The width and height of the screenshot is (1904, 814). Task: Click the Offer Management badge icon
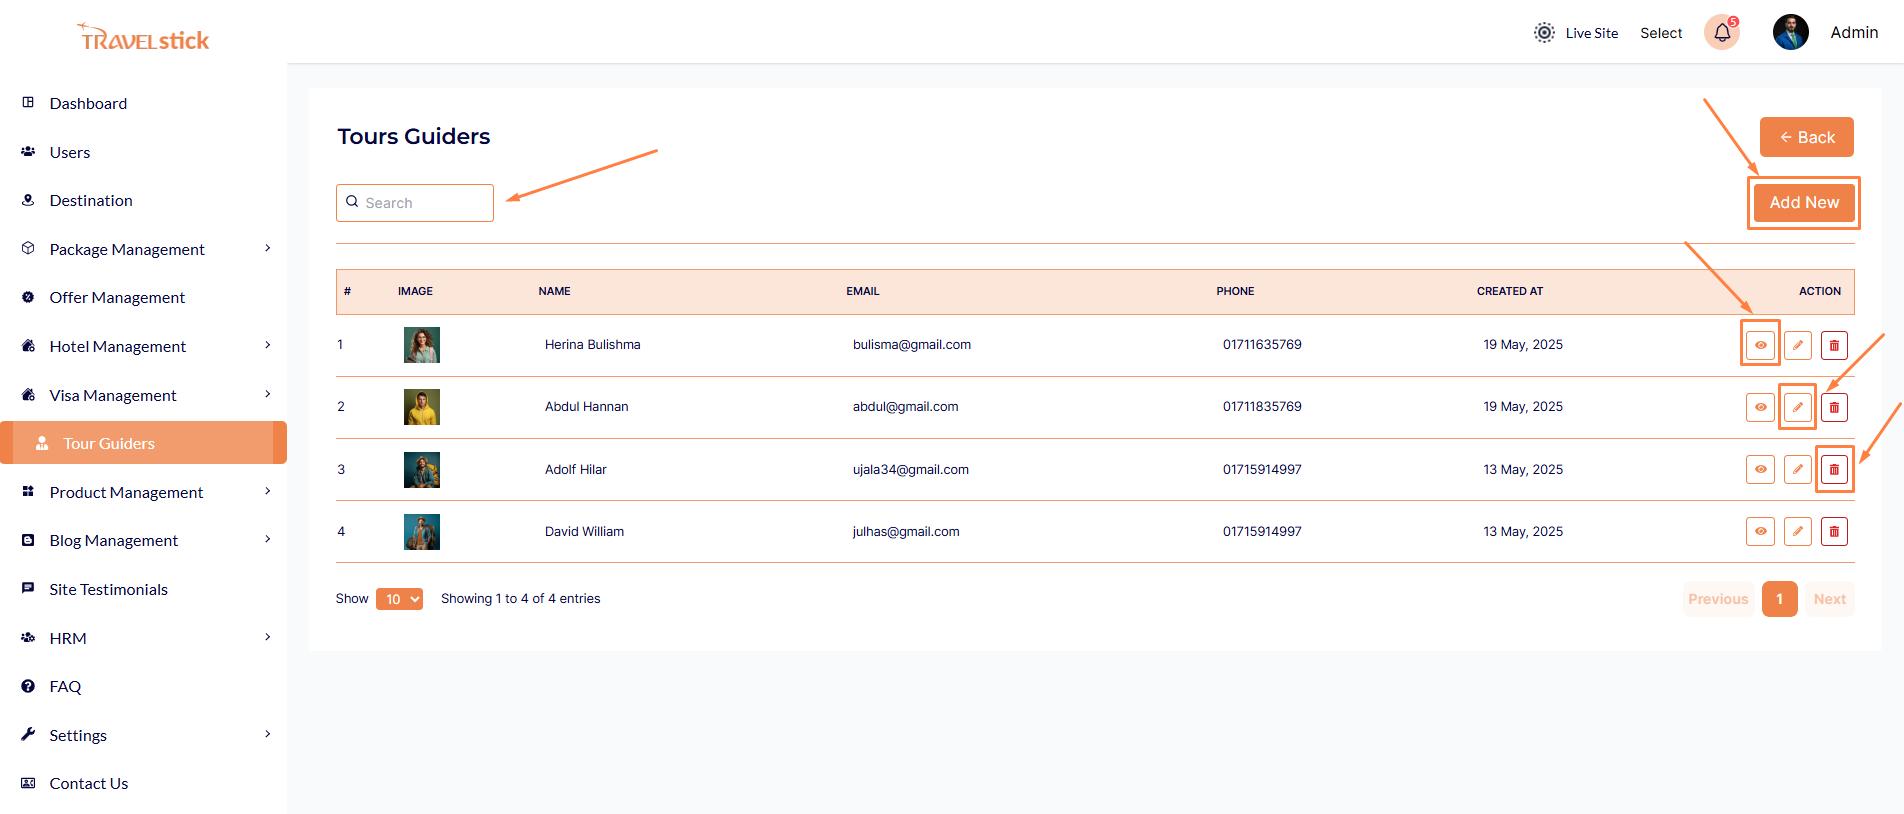[28, 297]
